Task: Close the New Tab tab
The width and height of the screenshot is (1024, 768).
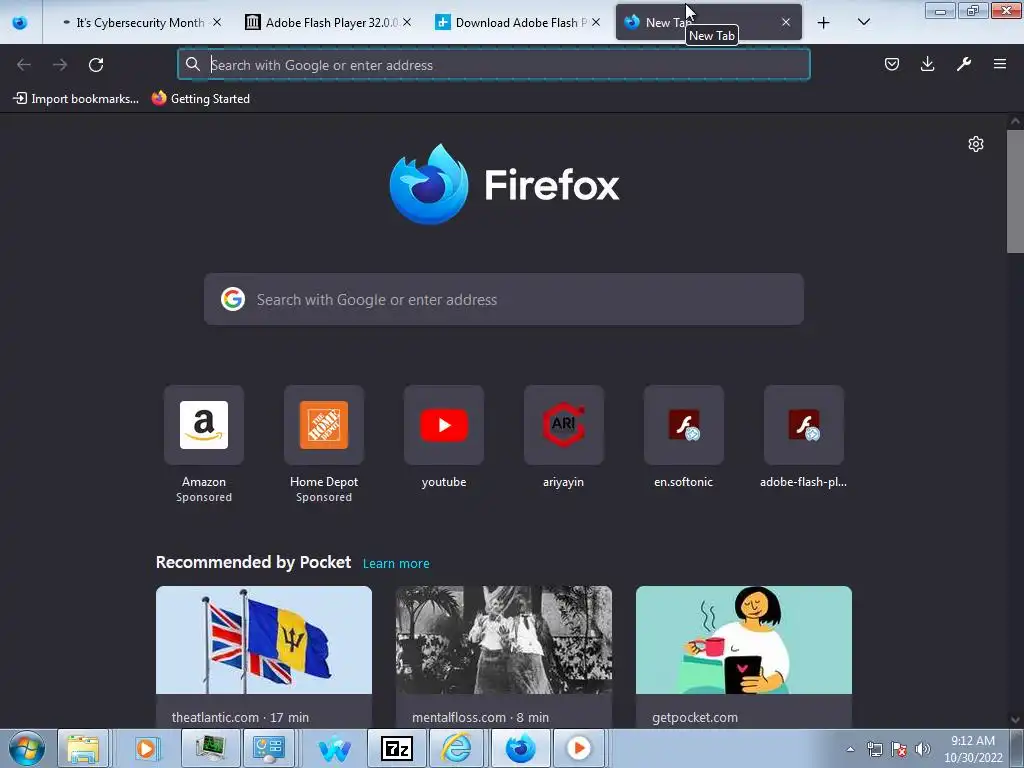Action: coord(786,23)
